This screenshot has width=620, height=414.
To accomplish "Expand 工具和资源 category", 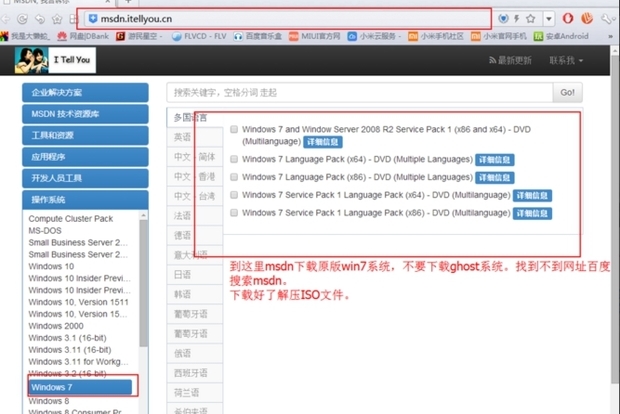I will [x=85, y=135].
